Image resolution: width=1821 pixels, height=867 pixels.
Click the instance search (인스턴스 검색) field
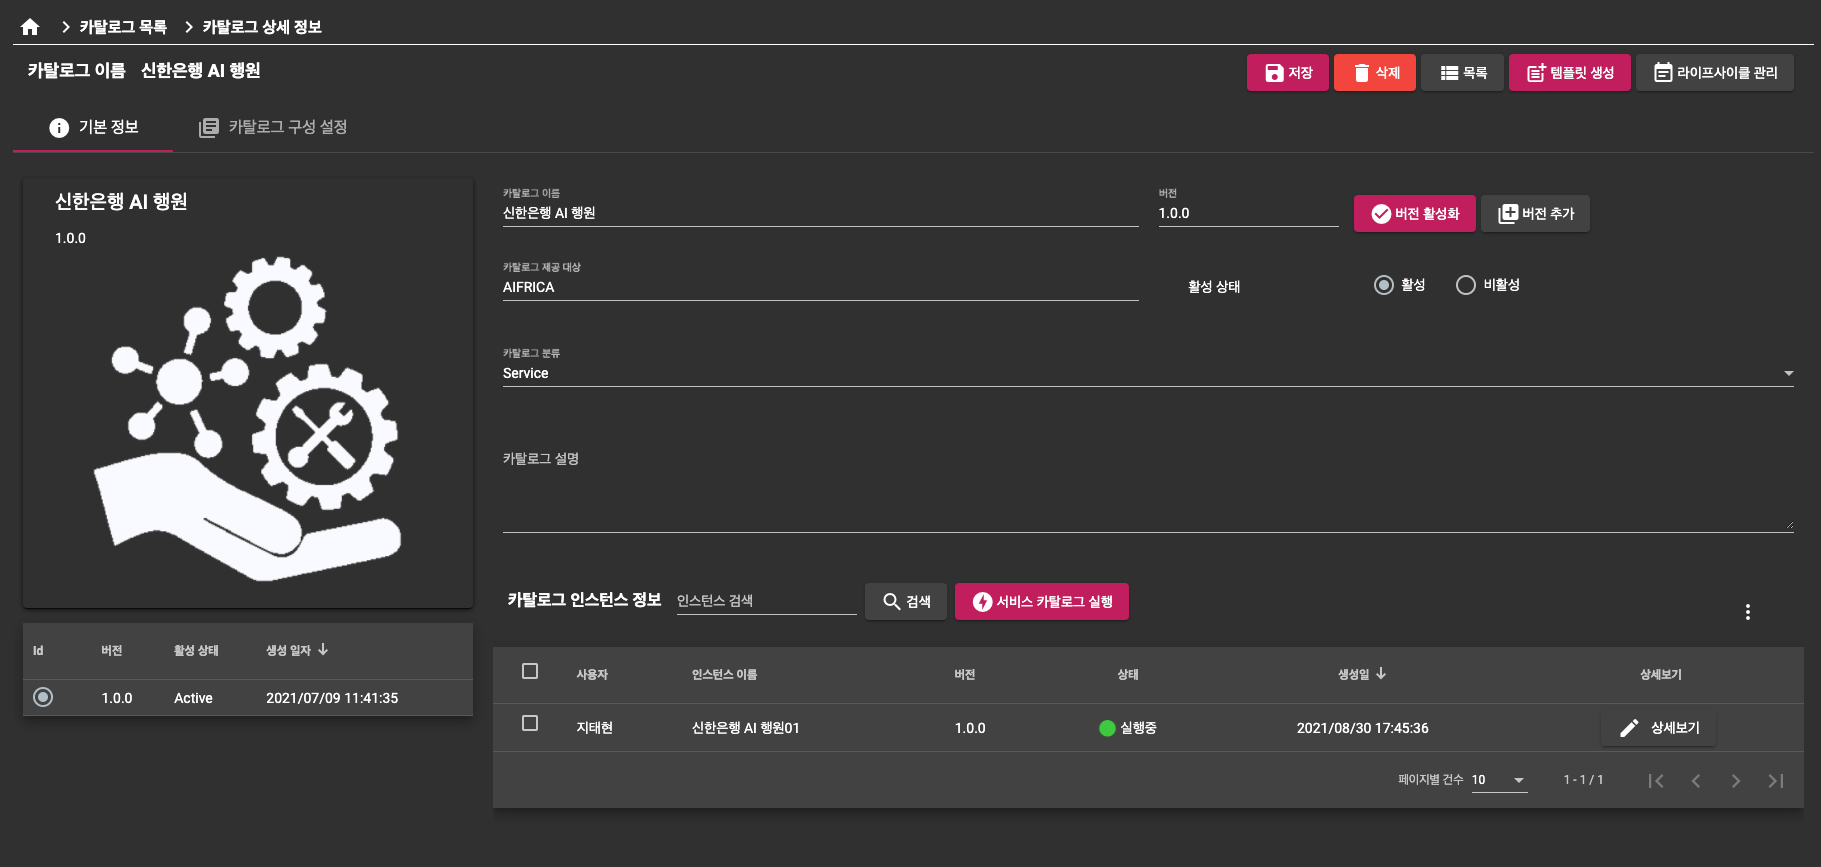765,601
